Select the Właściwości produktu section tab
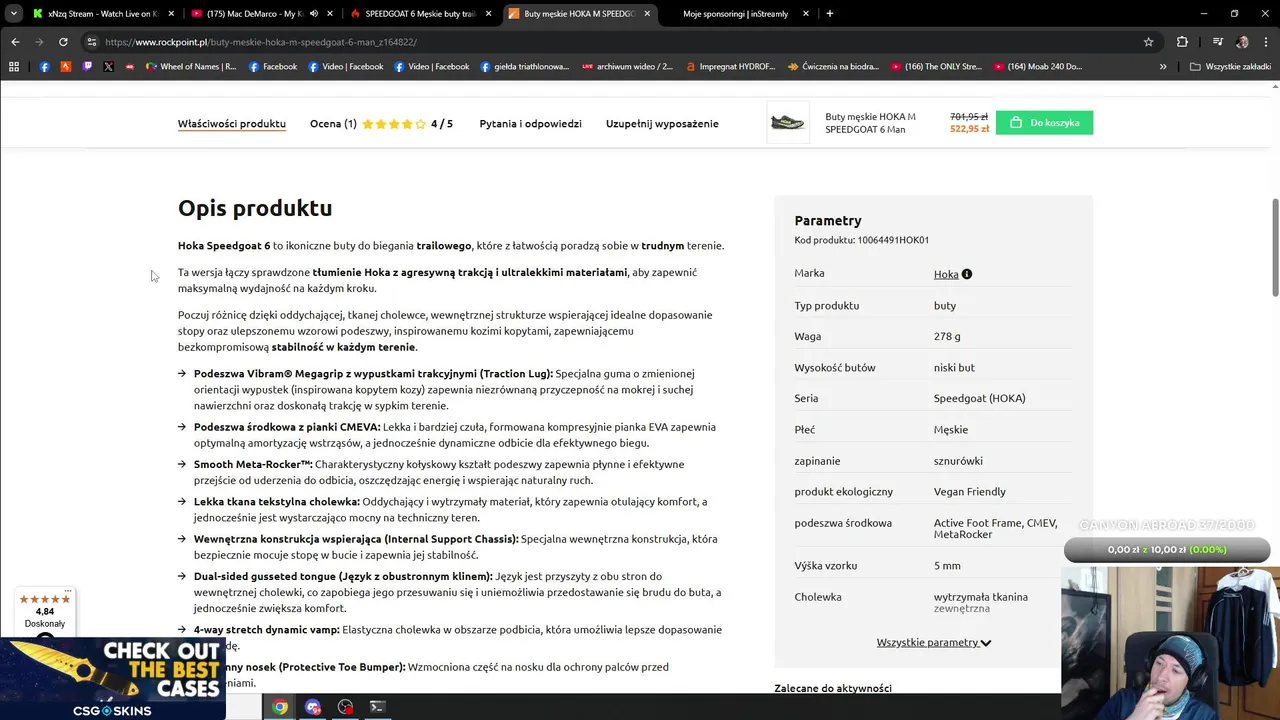 point(232,124)
